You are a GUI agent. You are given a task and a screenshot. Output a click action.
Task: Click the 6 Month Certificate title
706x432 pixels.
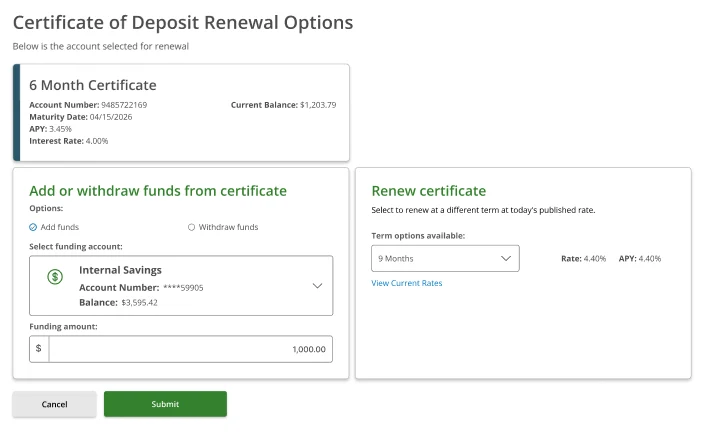[x=93, y=85]
